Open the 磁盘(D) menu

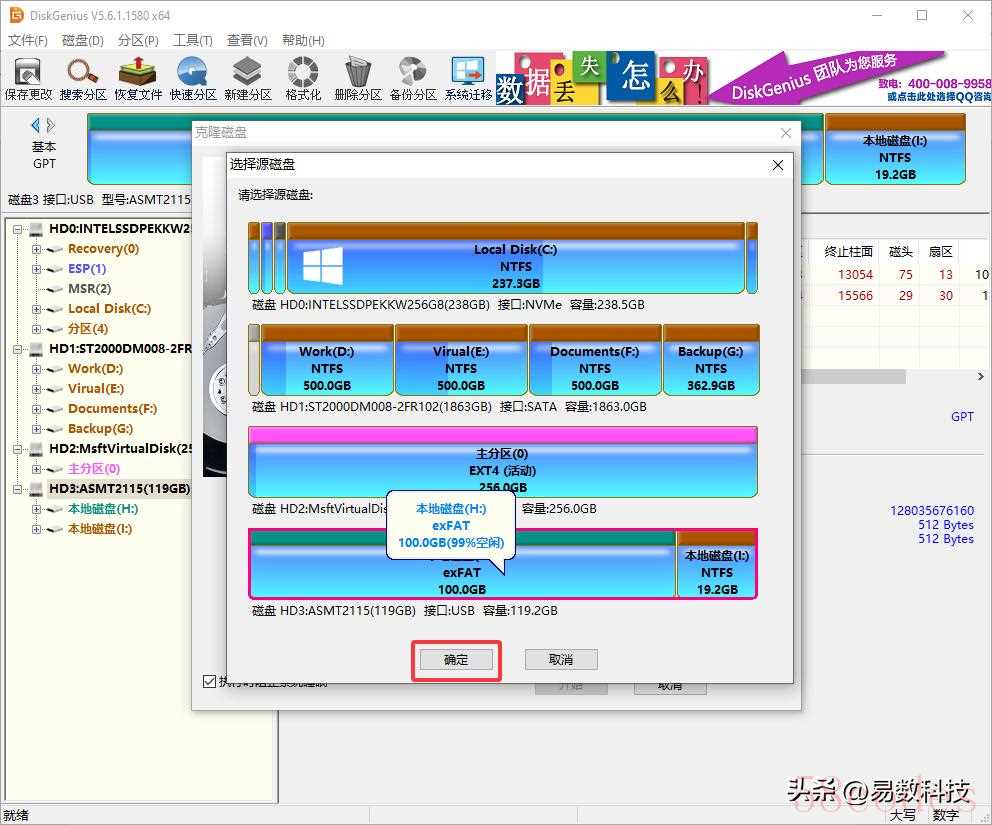pos(83,40)
